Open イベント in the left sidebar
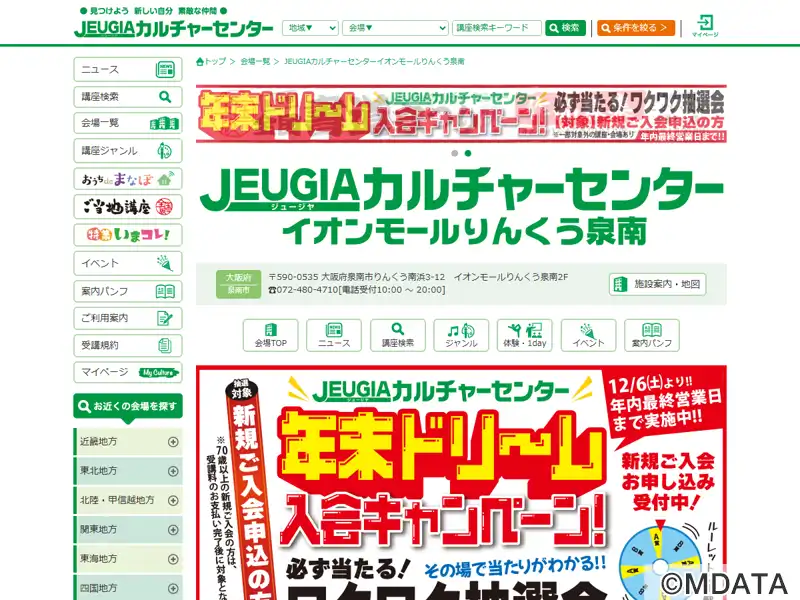800x600 pixels. pos(128,263)
